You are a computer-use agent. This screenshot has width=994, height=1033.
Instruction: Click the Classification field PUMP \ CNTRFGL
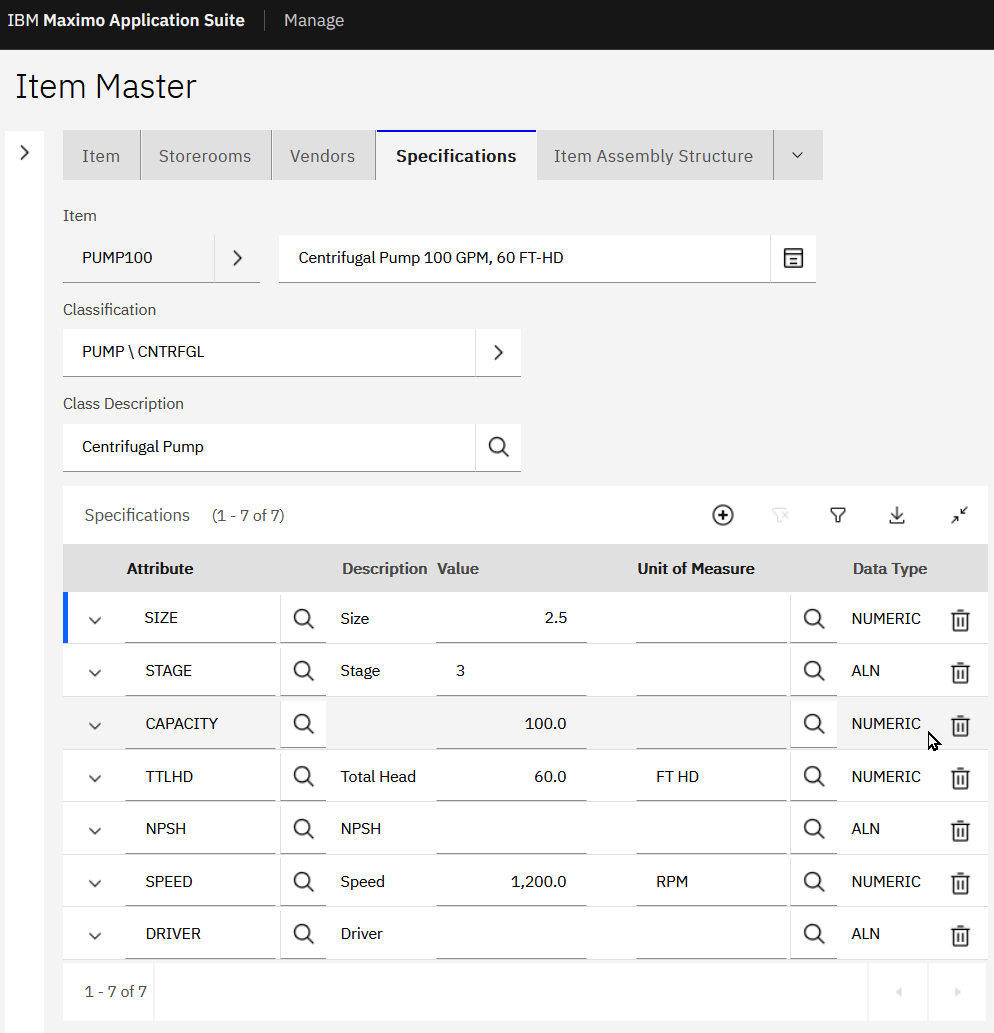[269, 352]
